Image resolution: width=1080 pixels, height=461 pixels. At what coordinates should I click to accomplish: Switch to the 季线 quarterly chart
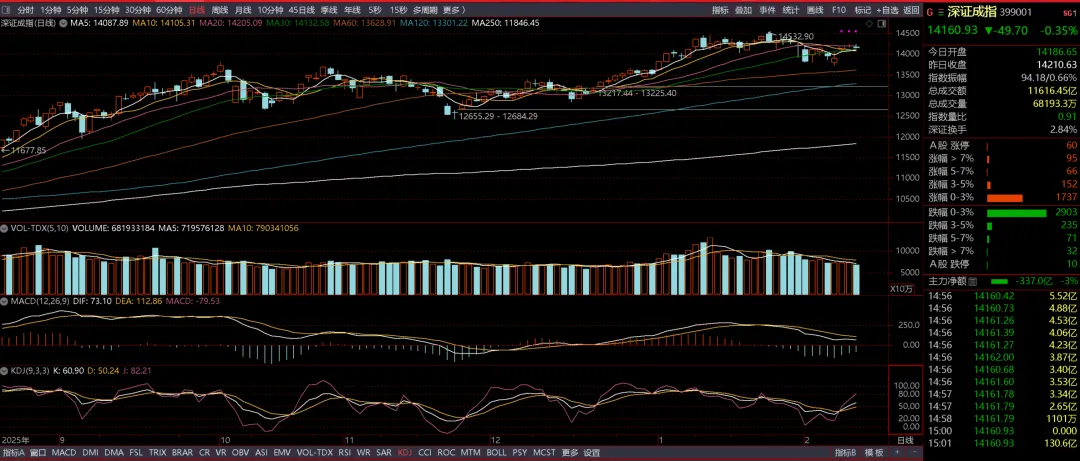(x=329, y=10)
